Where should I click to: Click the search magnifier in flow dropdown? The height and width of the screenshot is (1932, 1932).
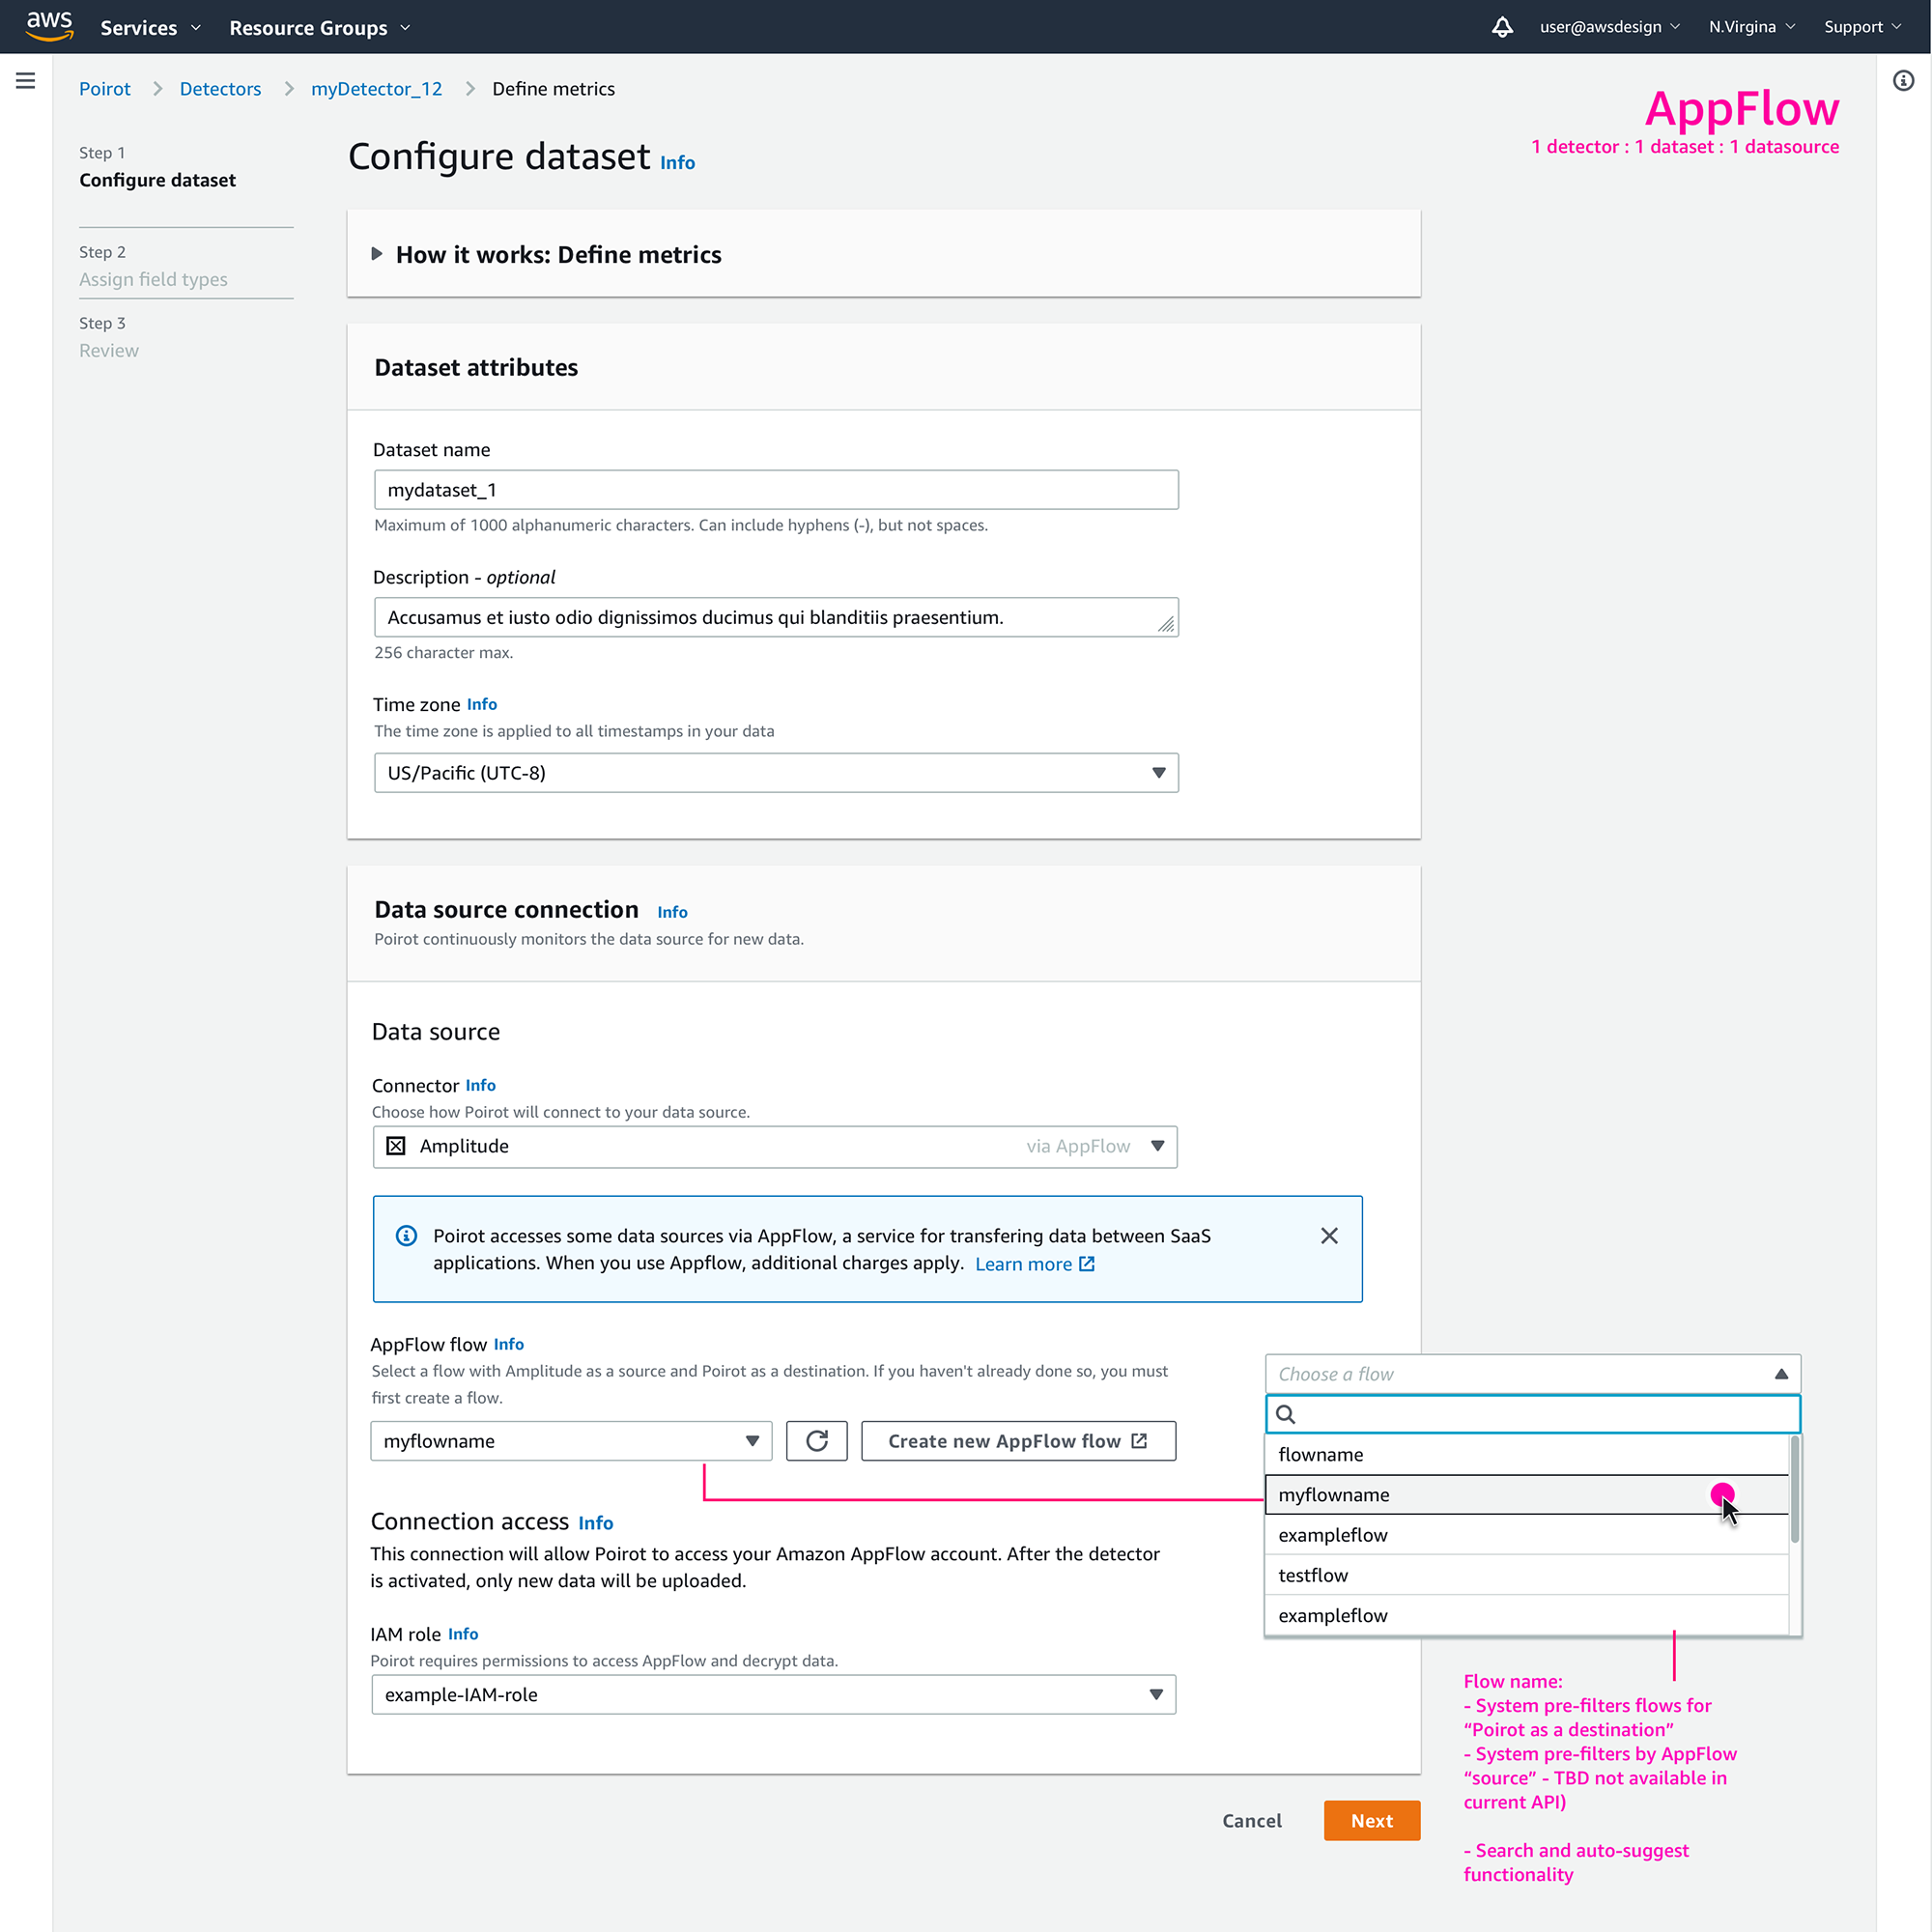[x=1286, y=1414]
